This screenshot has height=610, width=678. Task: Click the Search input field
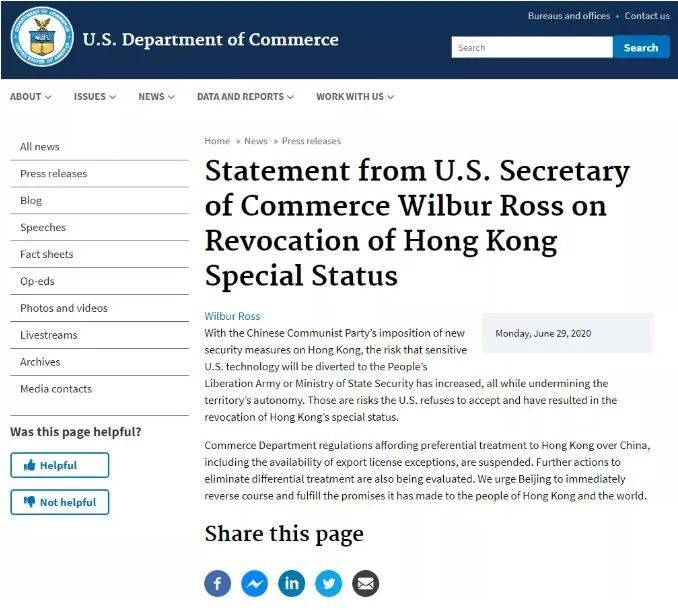531,47
